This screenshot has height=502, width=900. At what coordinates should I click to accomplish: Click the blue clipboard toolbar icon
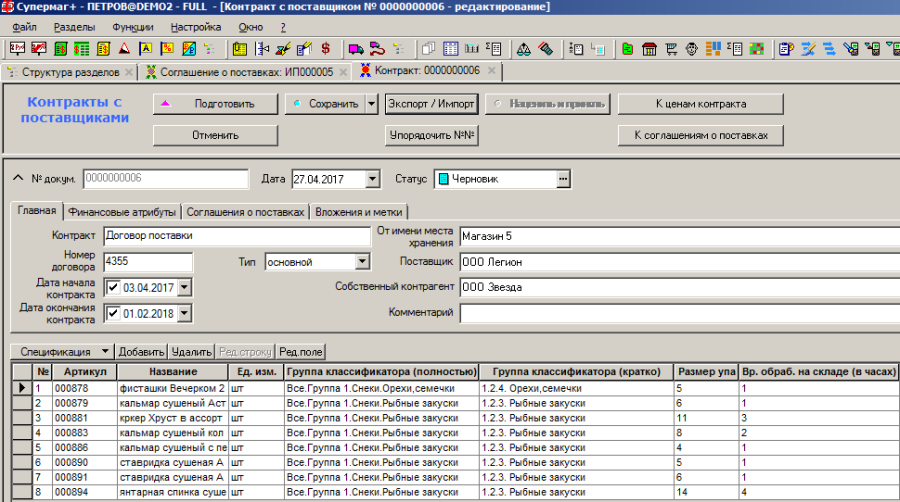786,49
